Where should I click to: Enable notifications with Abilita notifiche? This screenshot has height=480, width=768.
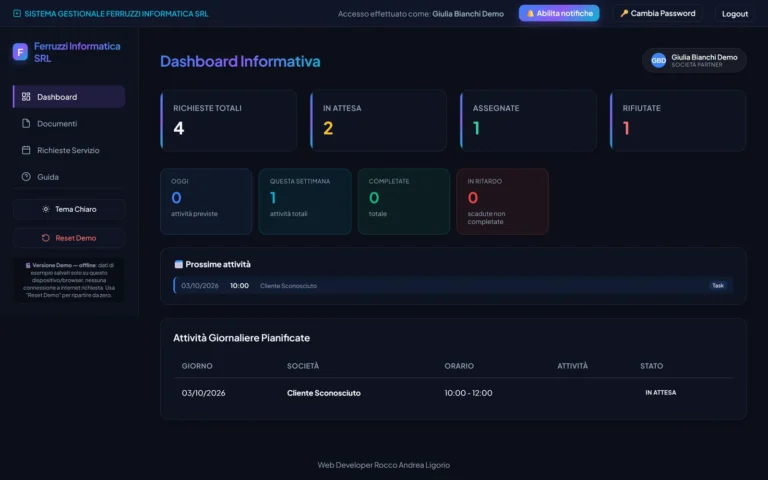click(559, 14)
